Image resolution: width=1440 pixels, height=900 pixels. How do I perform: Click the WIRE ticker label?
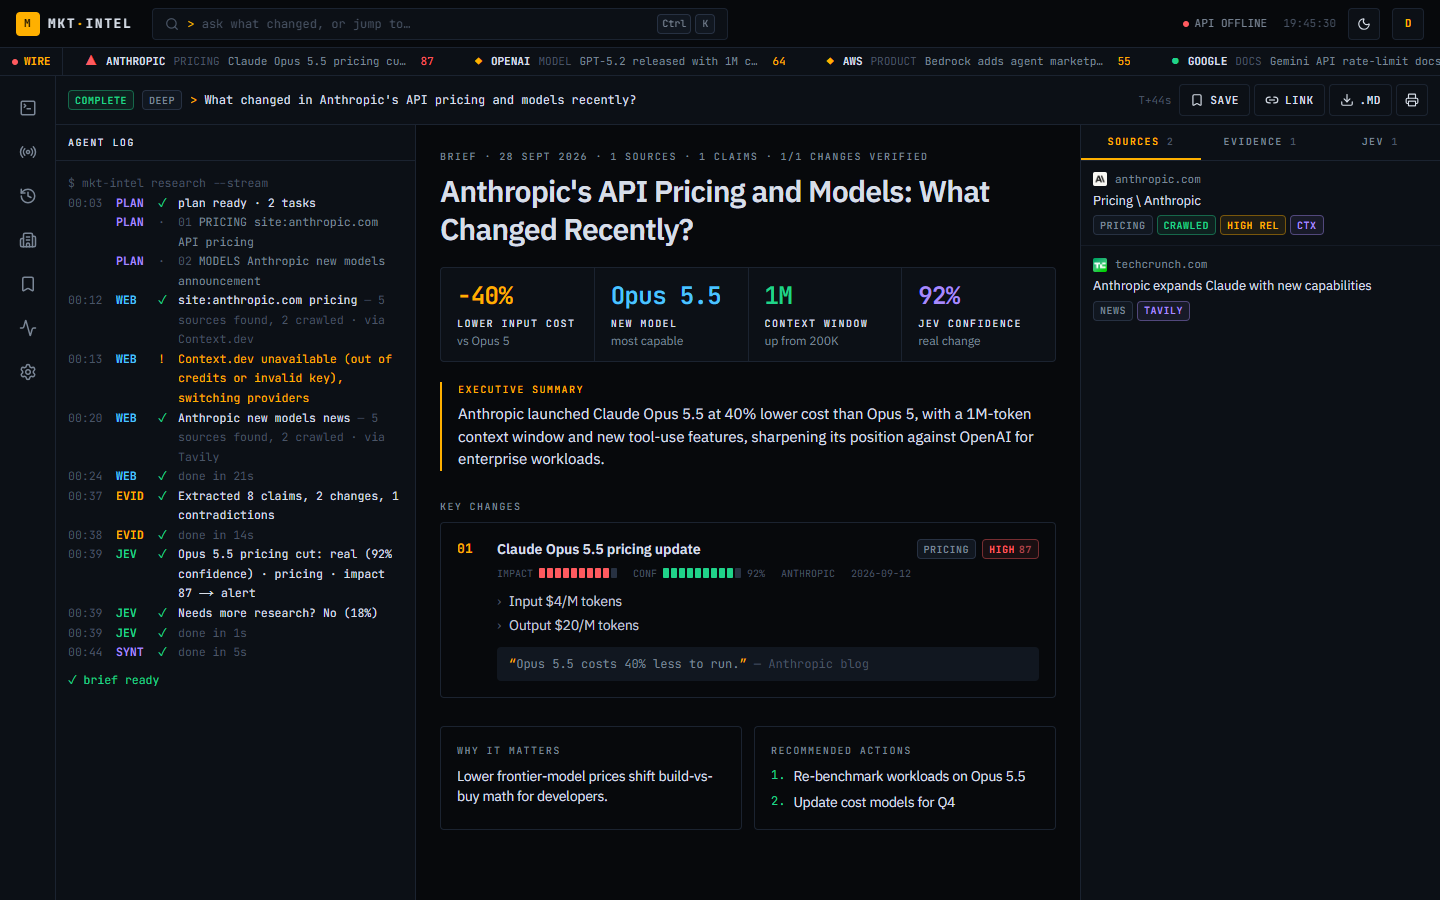tap(31, 61)
